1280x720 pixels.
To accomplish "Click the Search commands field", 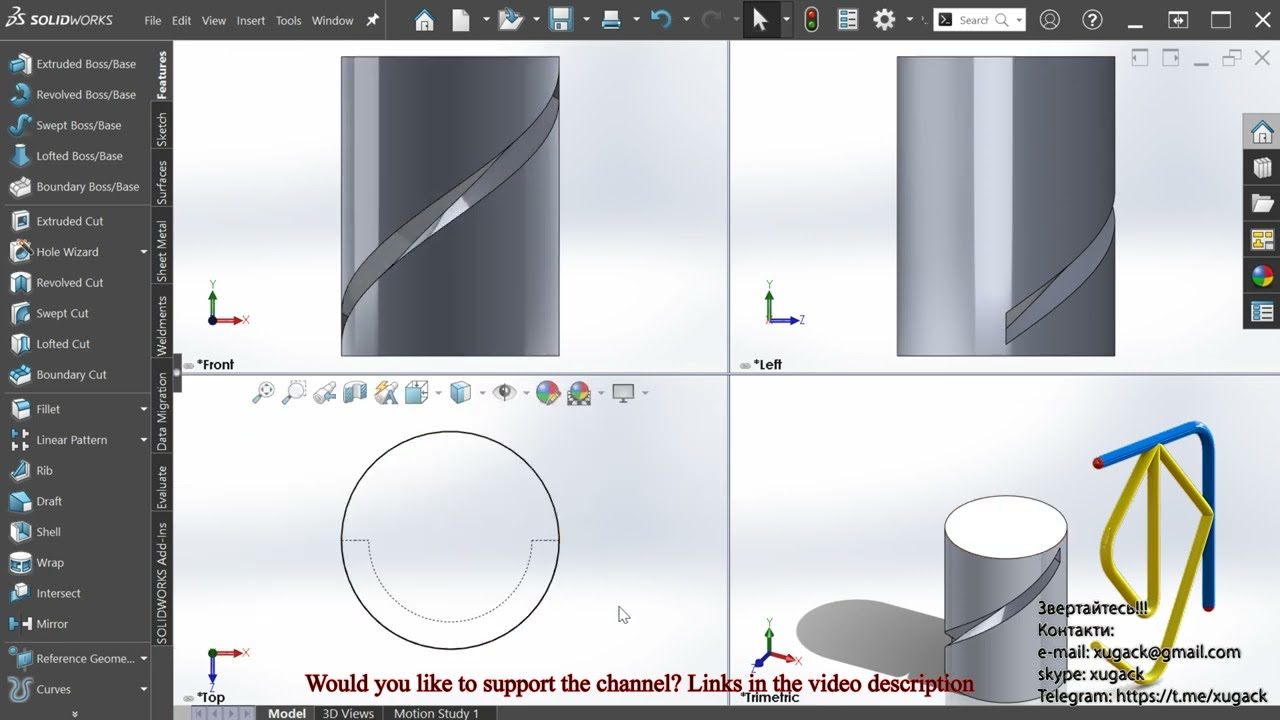I will (979, 20).
